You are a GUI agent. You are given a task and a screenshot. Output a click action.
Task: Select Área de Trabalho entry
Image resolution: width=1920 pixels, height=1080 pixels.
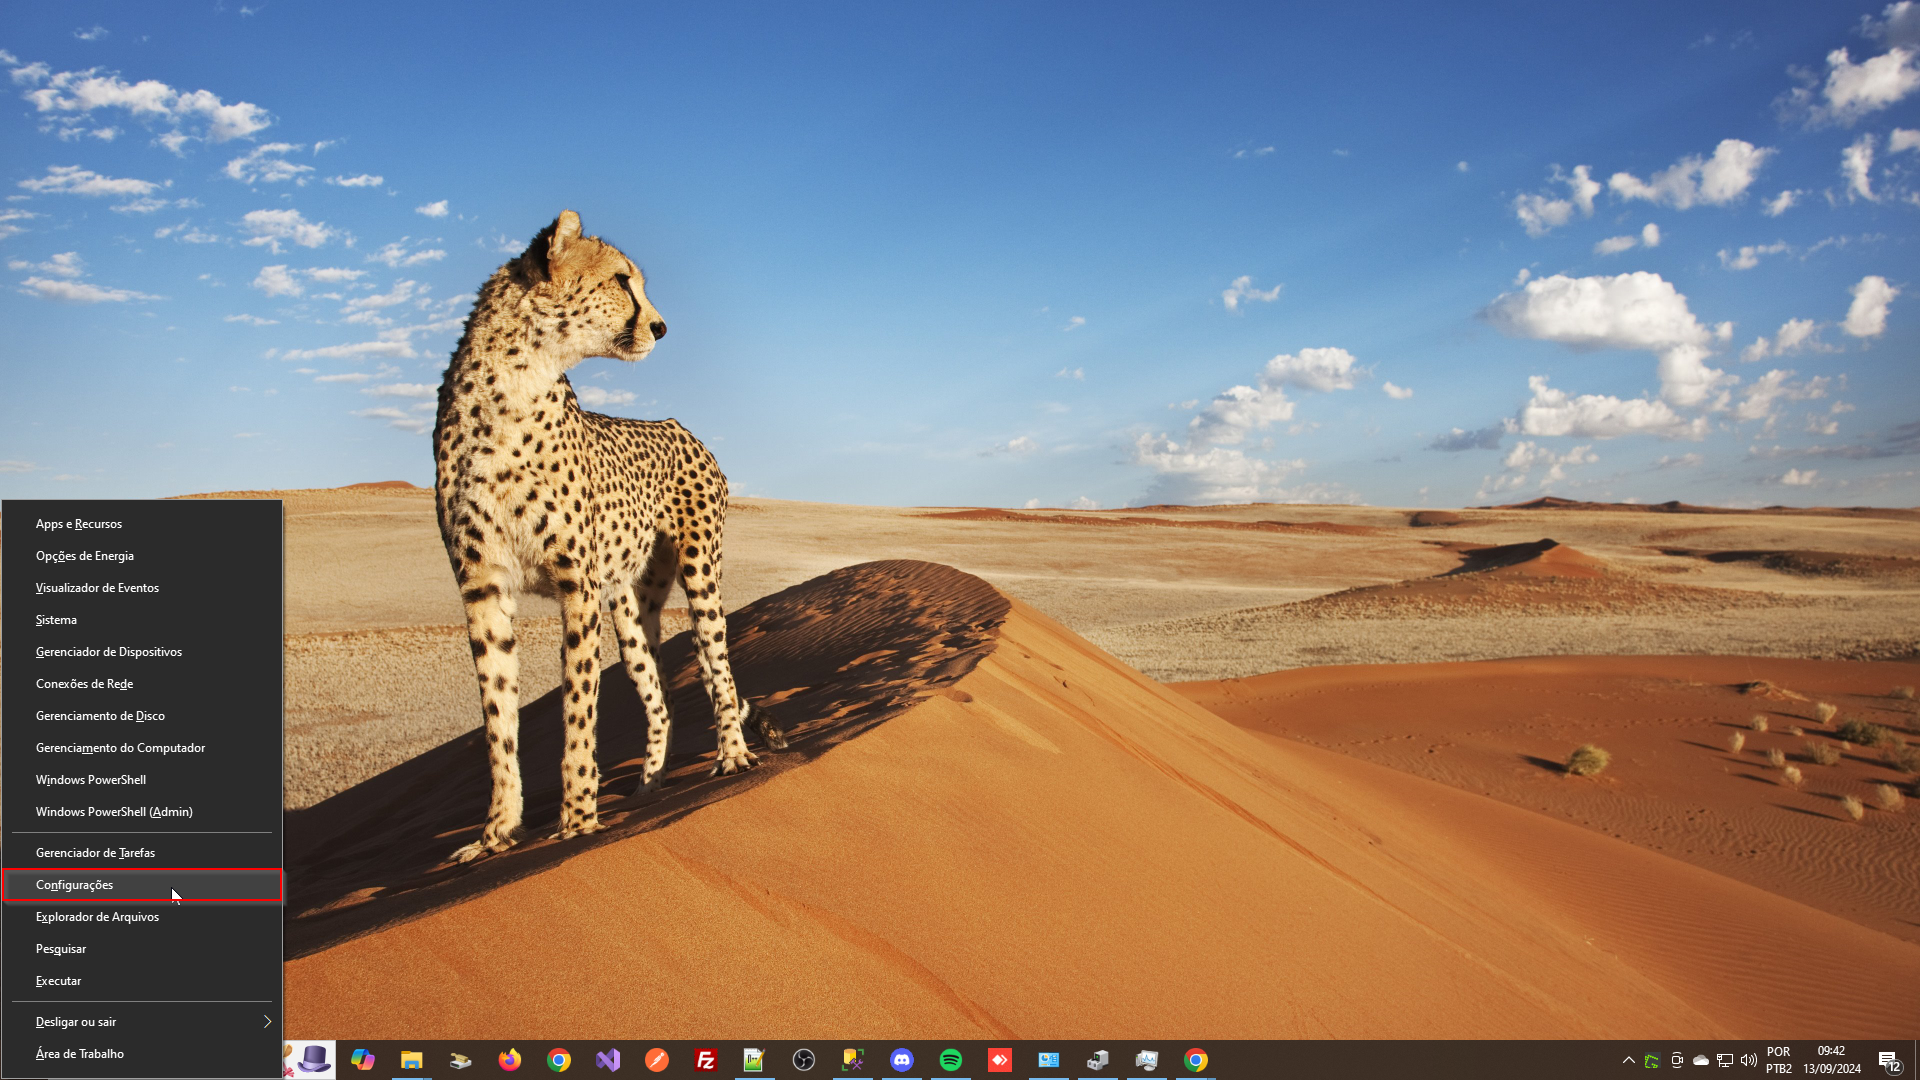142,1054
